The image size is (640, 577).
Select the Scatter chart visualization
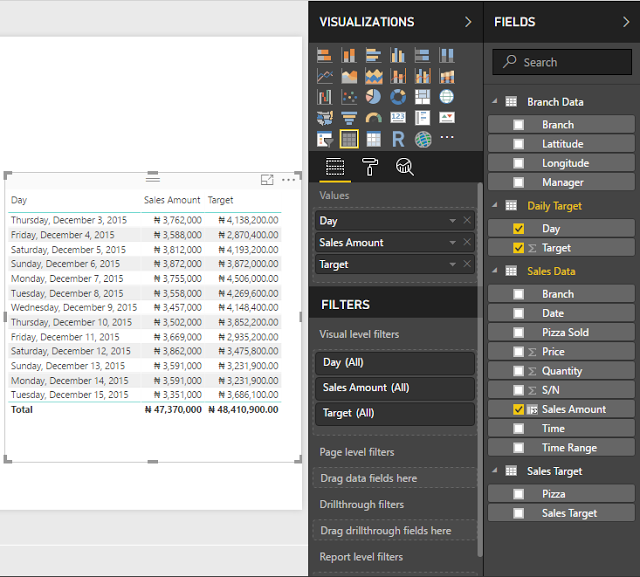click(x=349, y=97)
